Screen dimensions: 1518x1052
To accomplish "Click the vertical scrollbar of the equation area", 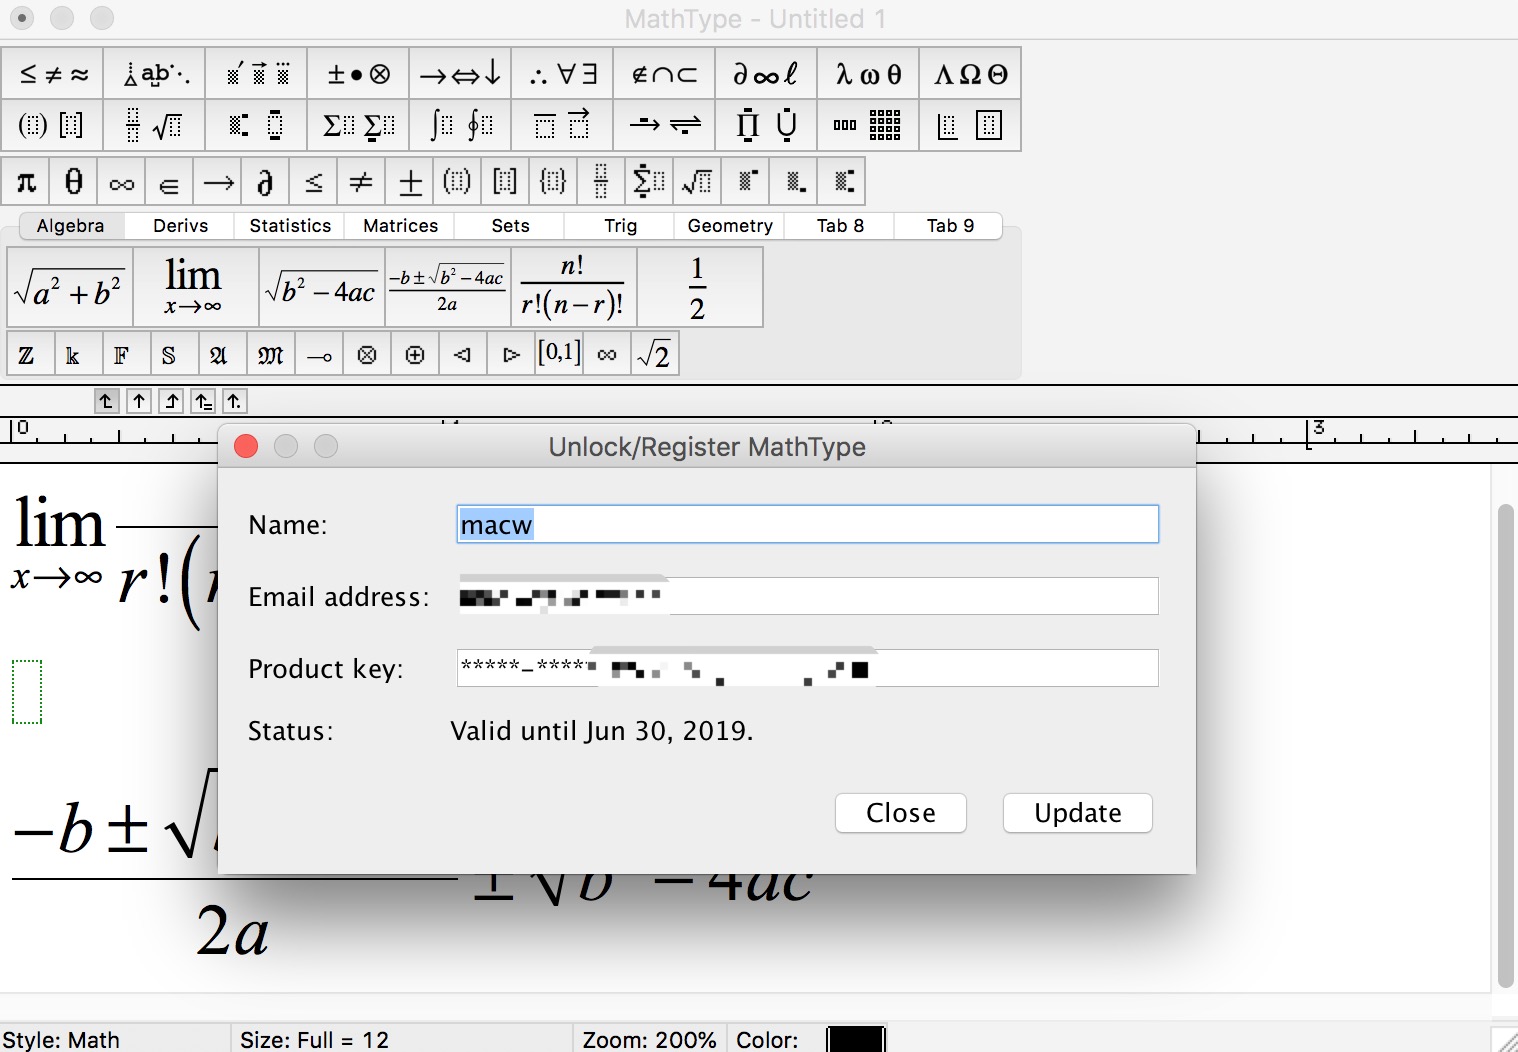I will point(1506,745).
